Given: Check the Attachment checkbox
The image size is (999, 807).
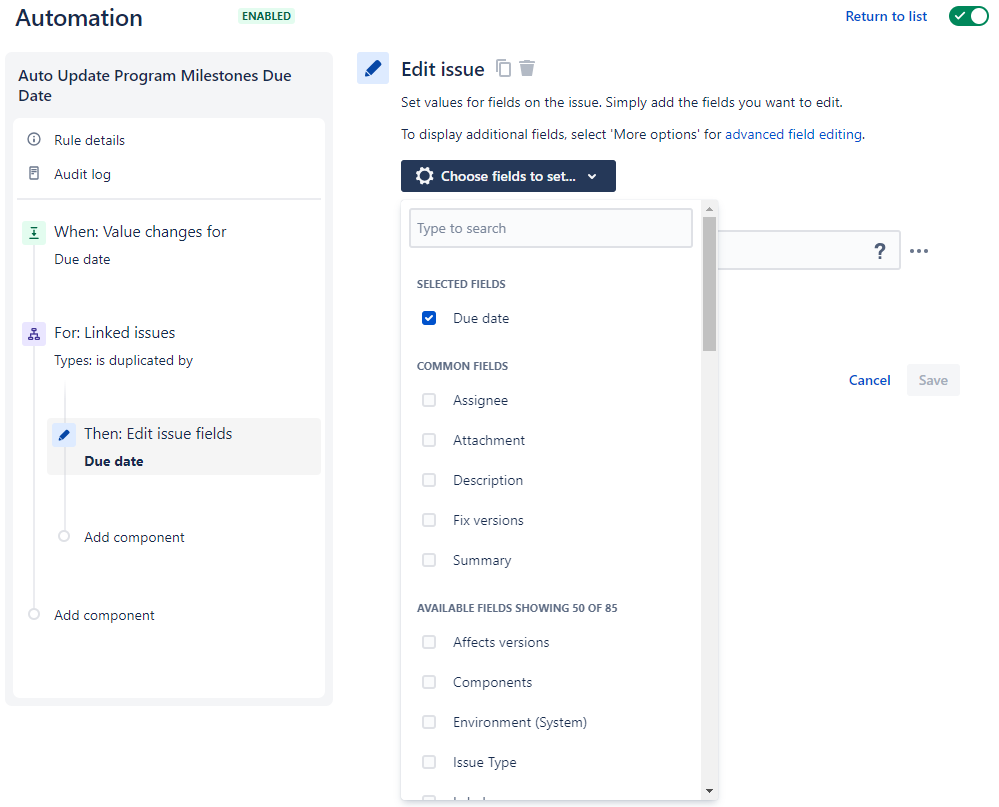Looking at the screenshot, I should tap(429, 440).
